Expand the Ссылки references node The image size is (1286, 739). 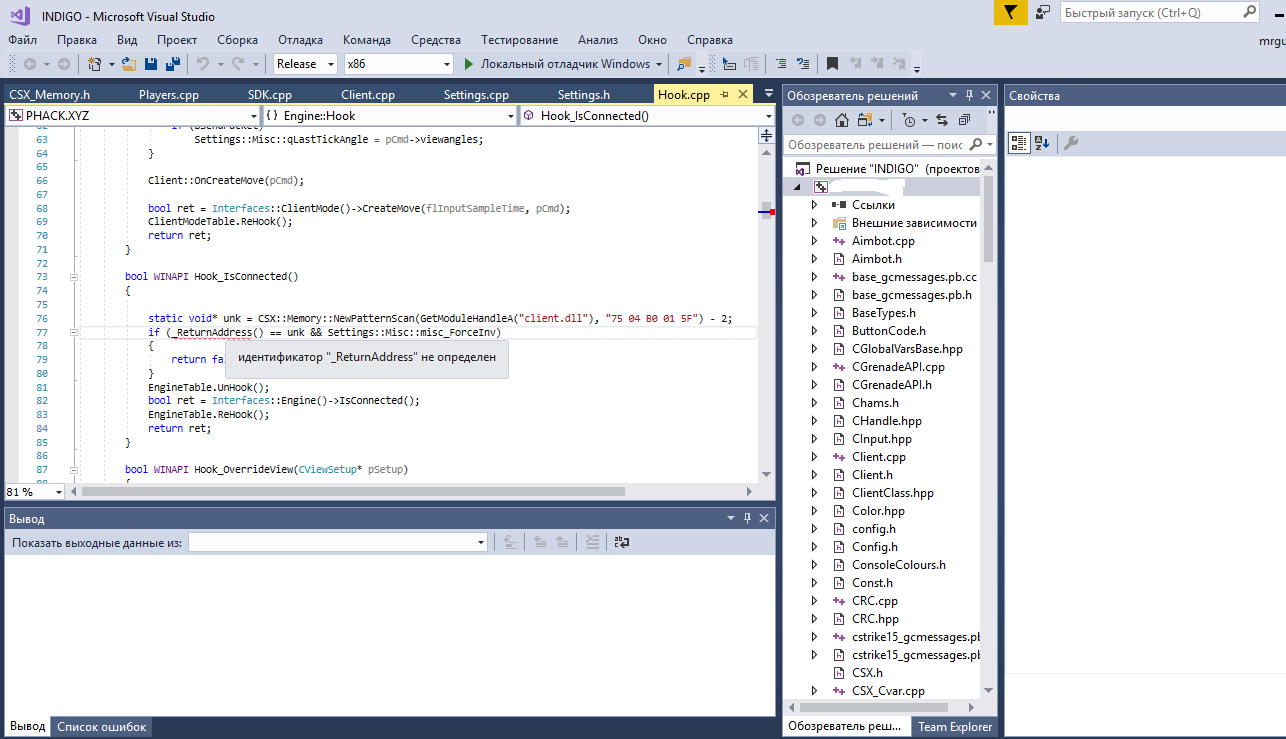(814, 205)
